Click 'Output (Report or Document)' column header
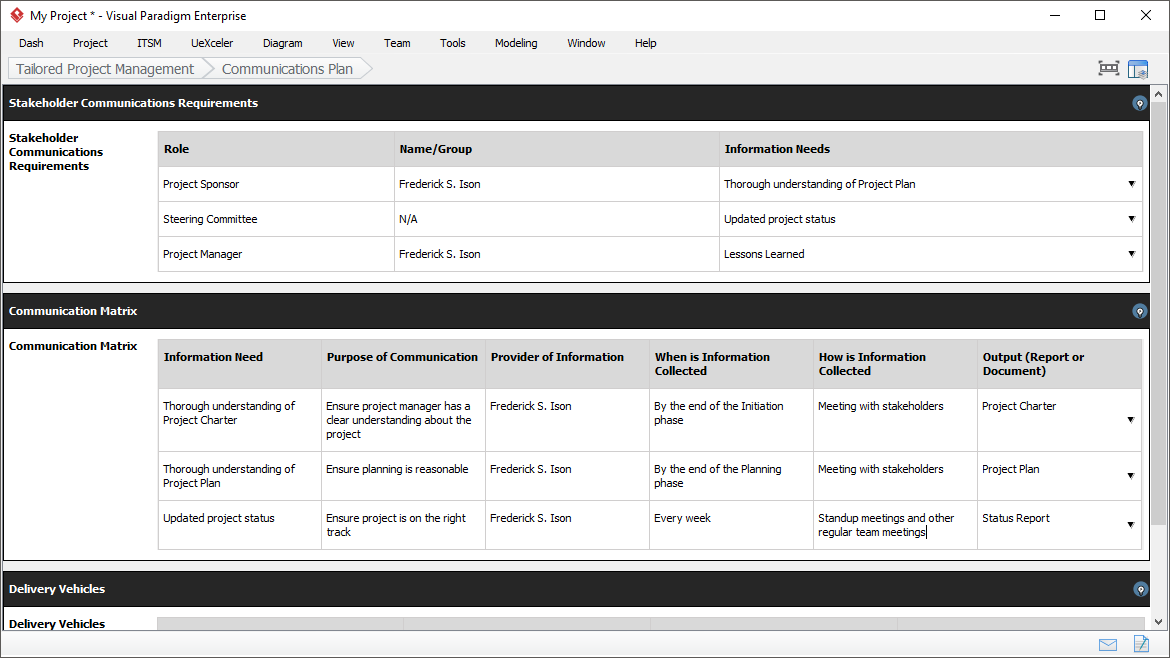The height and width of the screenshot is (658, 1170). (x=1060, y=364)
